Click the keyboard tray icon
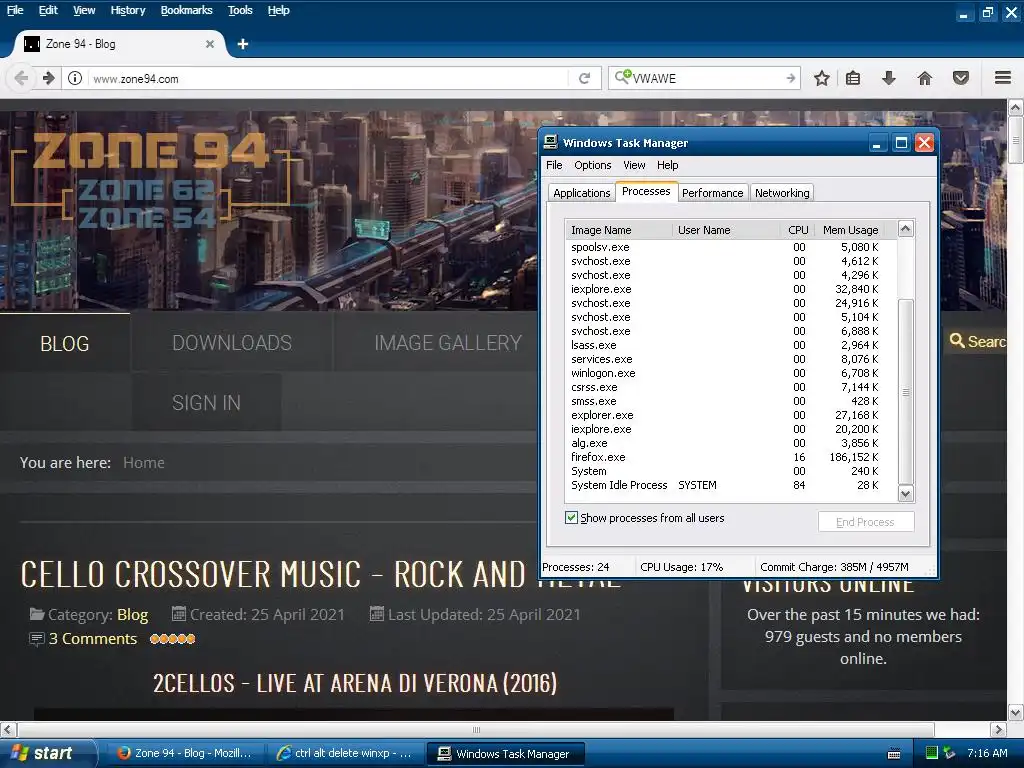Image resolution: width=1024 pixels, height=768 pixels. pyautogui.click(x=894, y=754)
